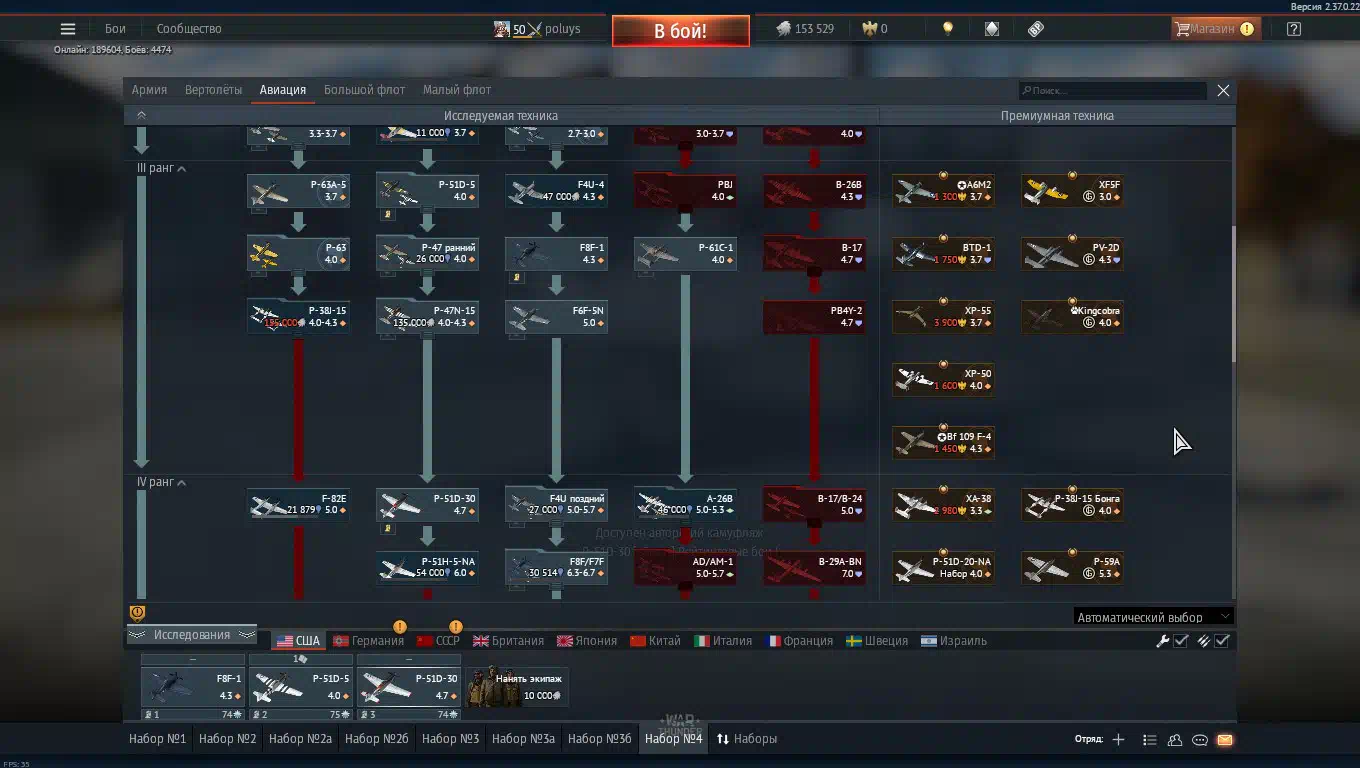
Task: Select the F4U-4 aircraft card
Action: point(556,191)
